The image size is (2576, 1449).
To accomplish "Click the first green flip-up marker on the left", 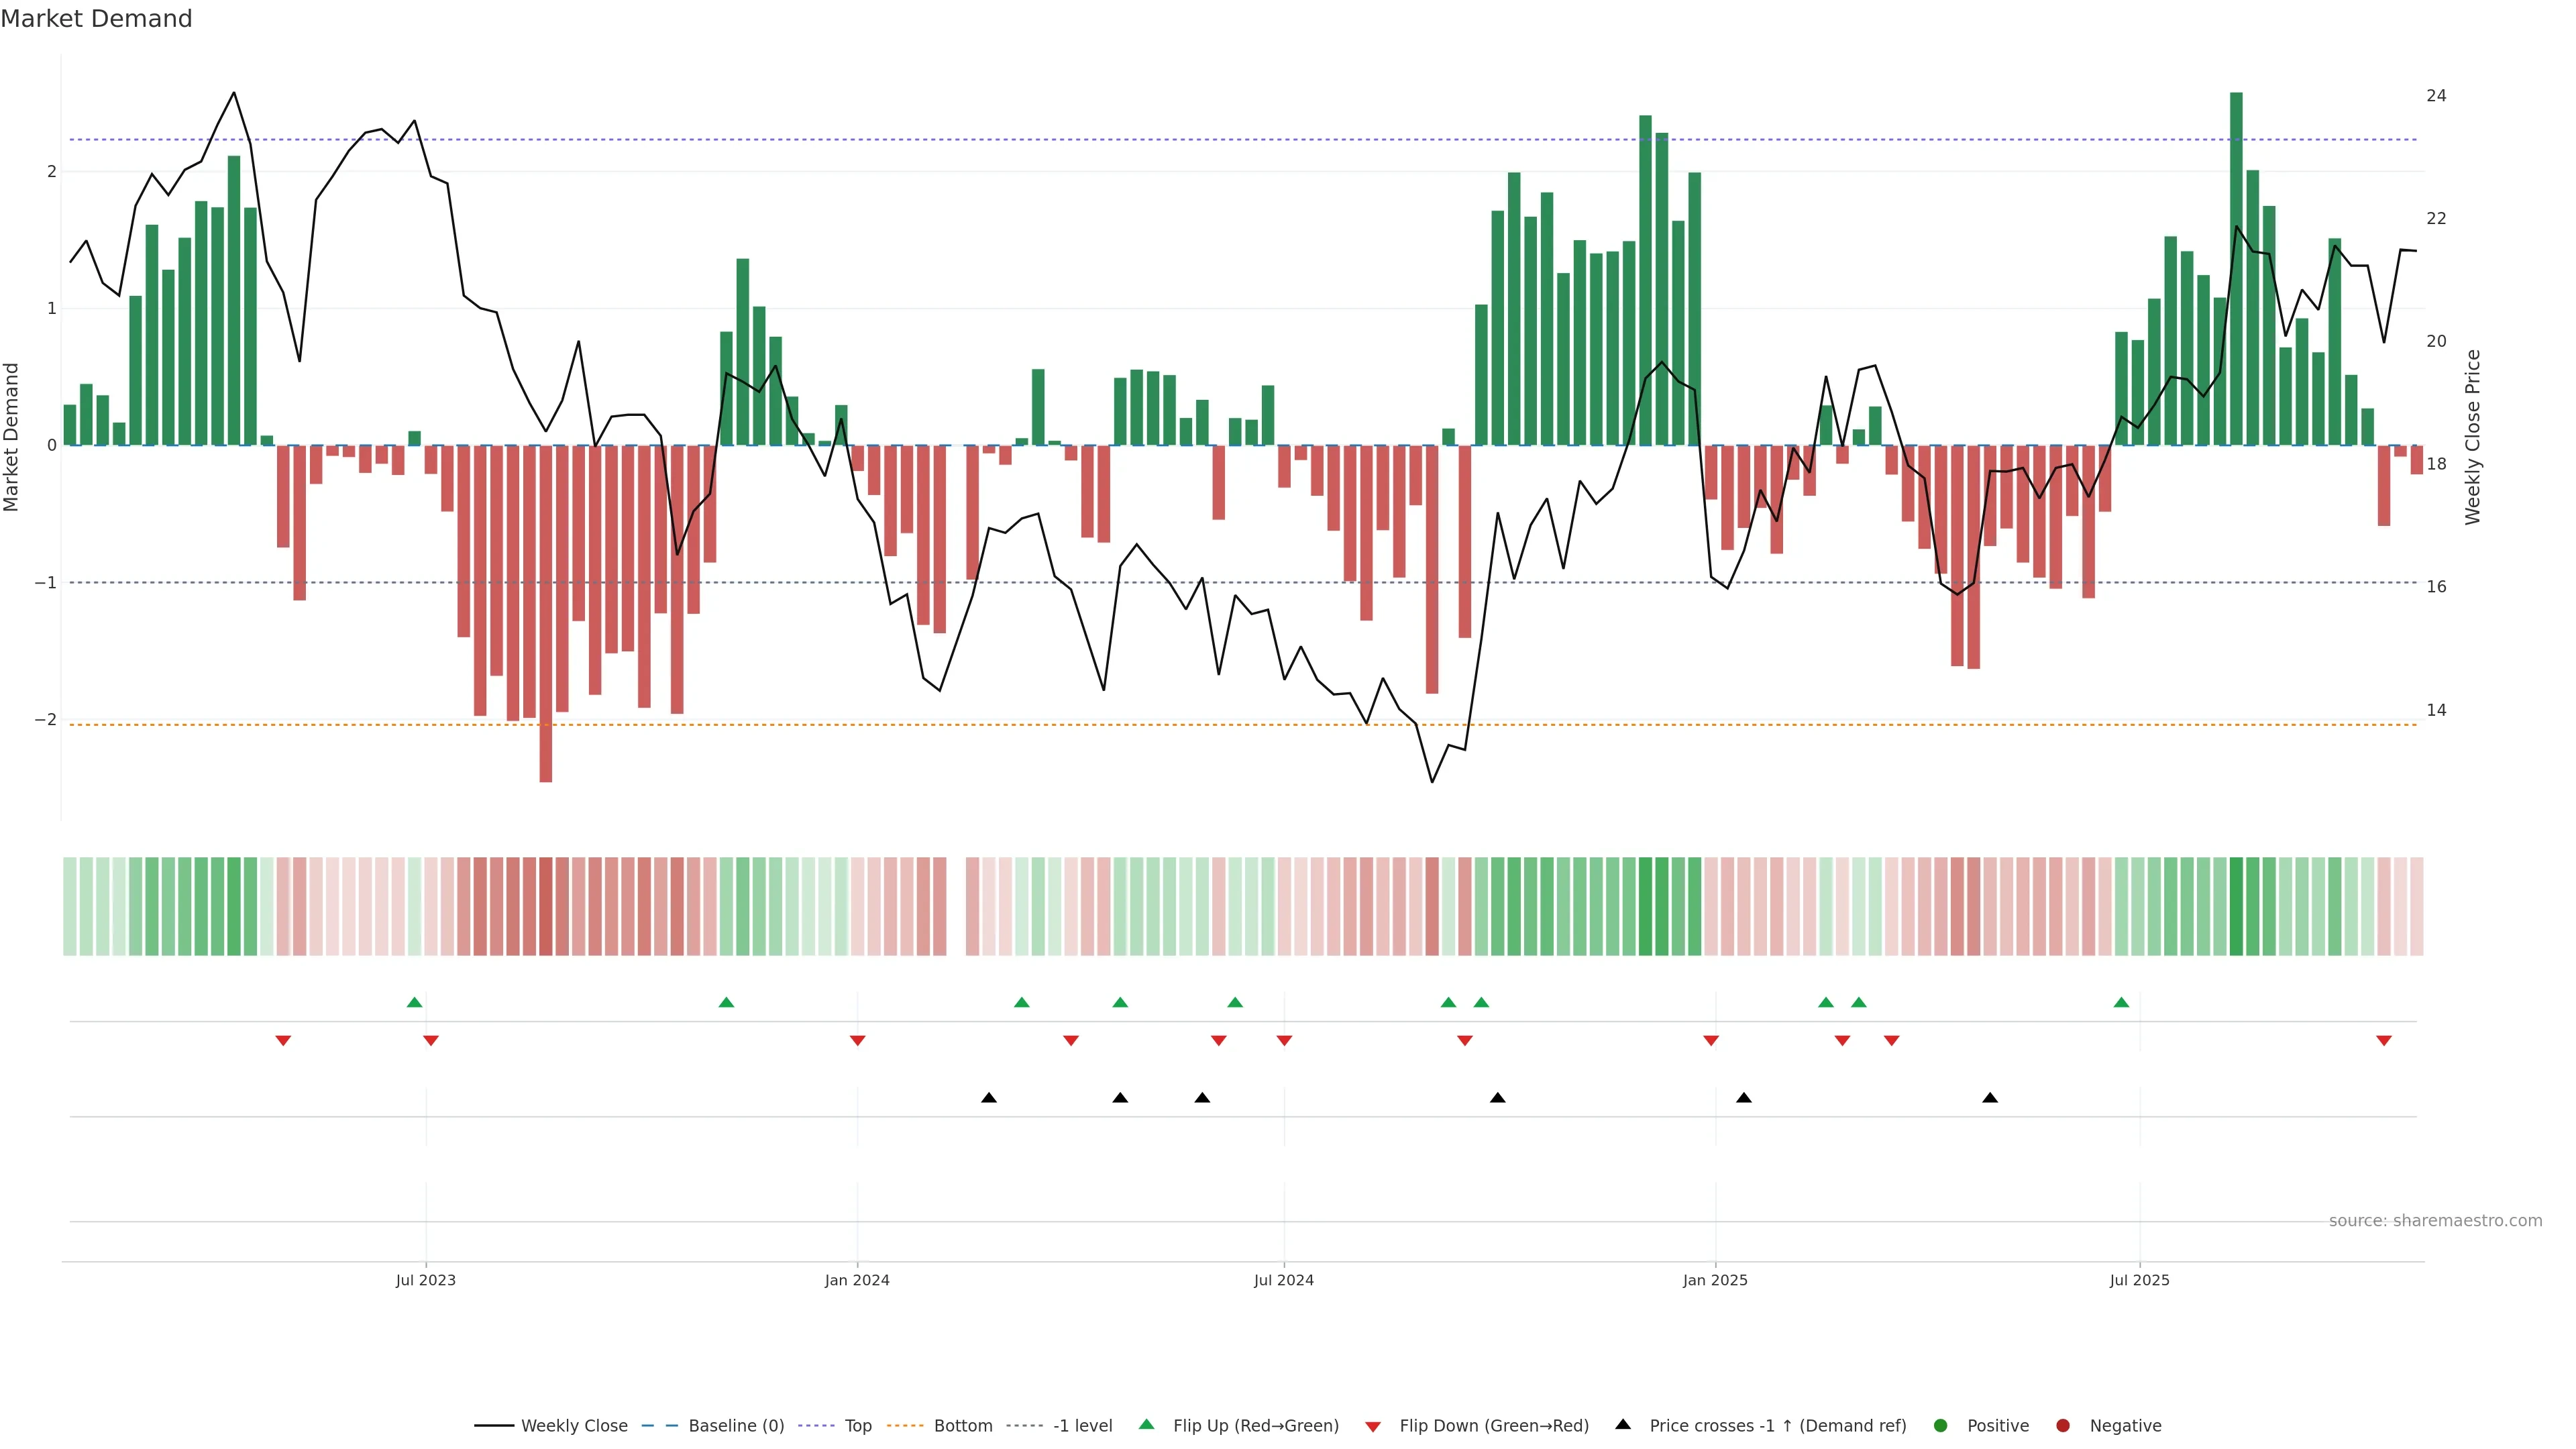I will click(x=414, y=1002).
